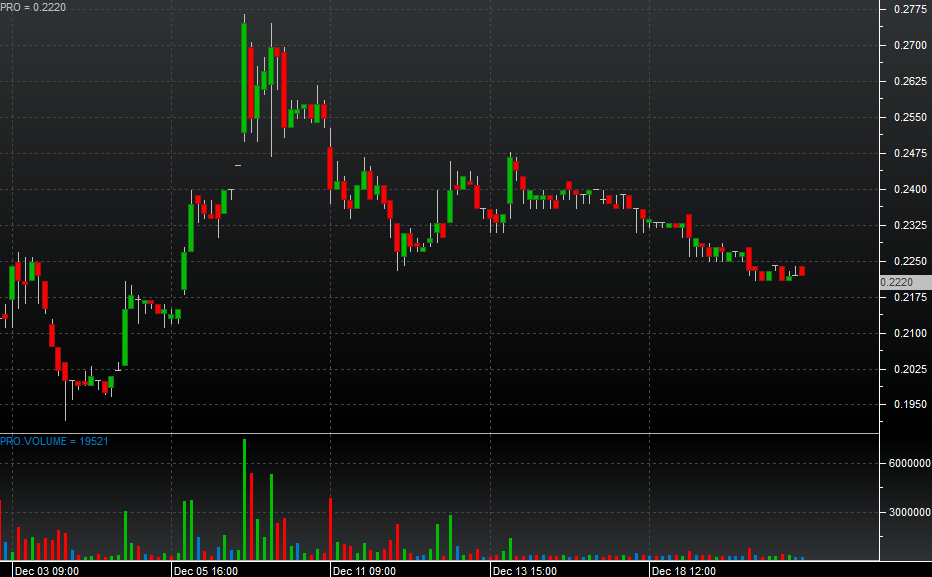Click the tallest green volume bar
Screen dimensions: 932x577
(x=244, y=498)
